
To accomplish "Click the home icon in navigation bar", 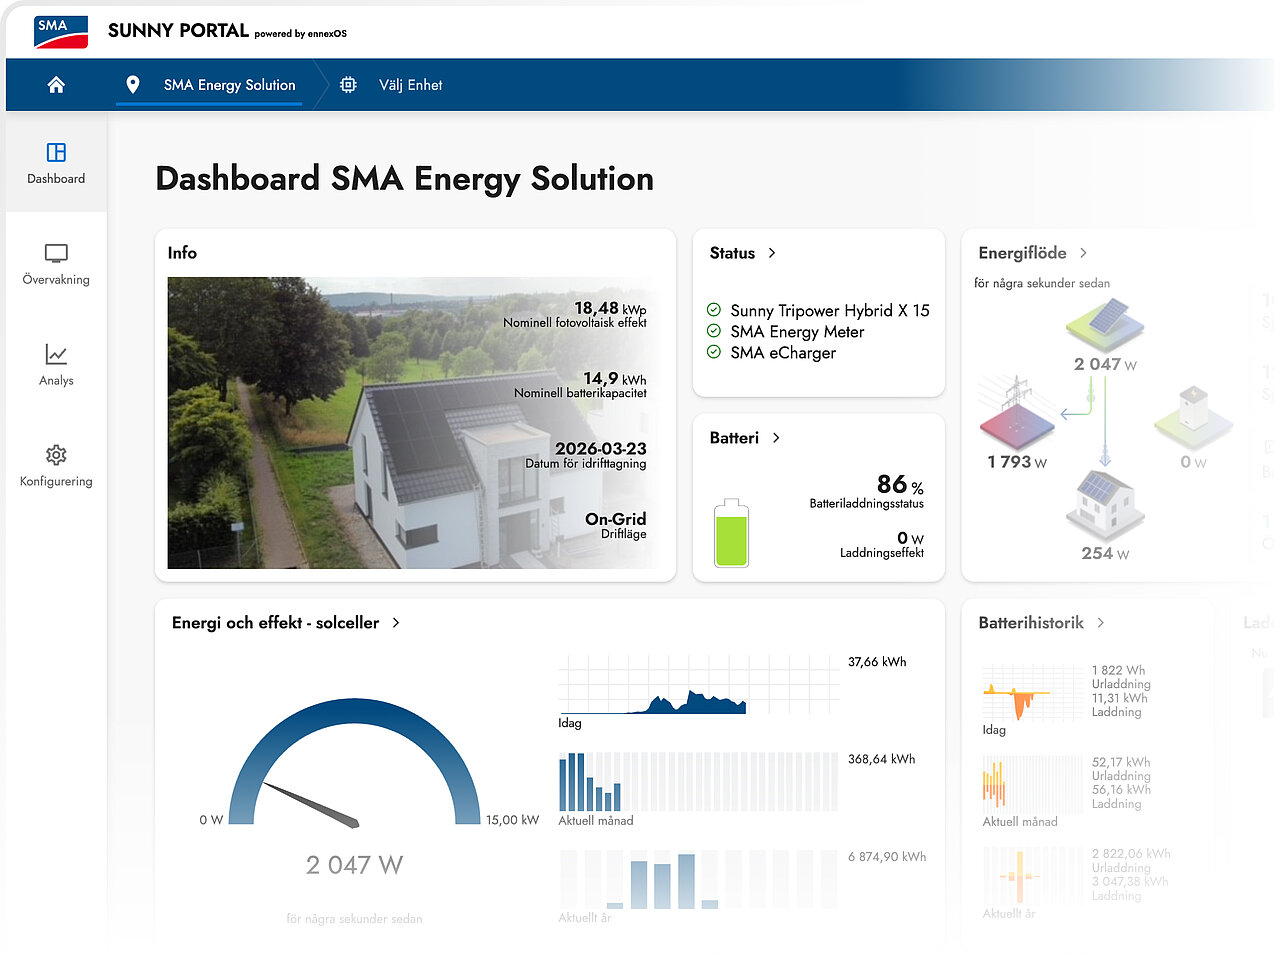I will coord(56,85).
